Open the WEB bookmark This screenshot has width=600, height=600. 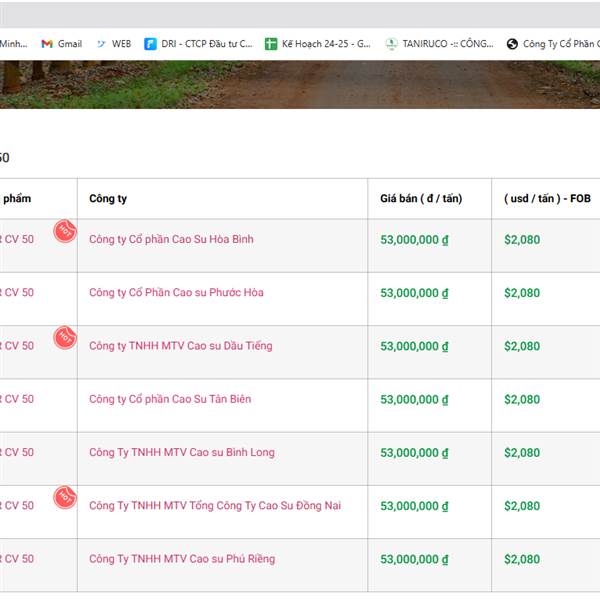(x=114, y=44)
